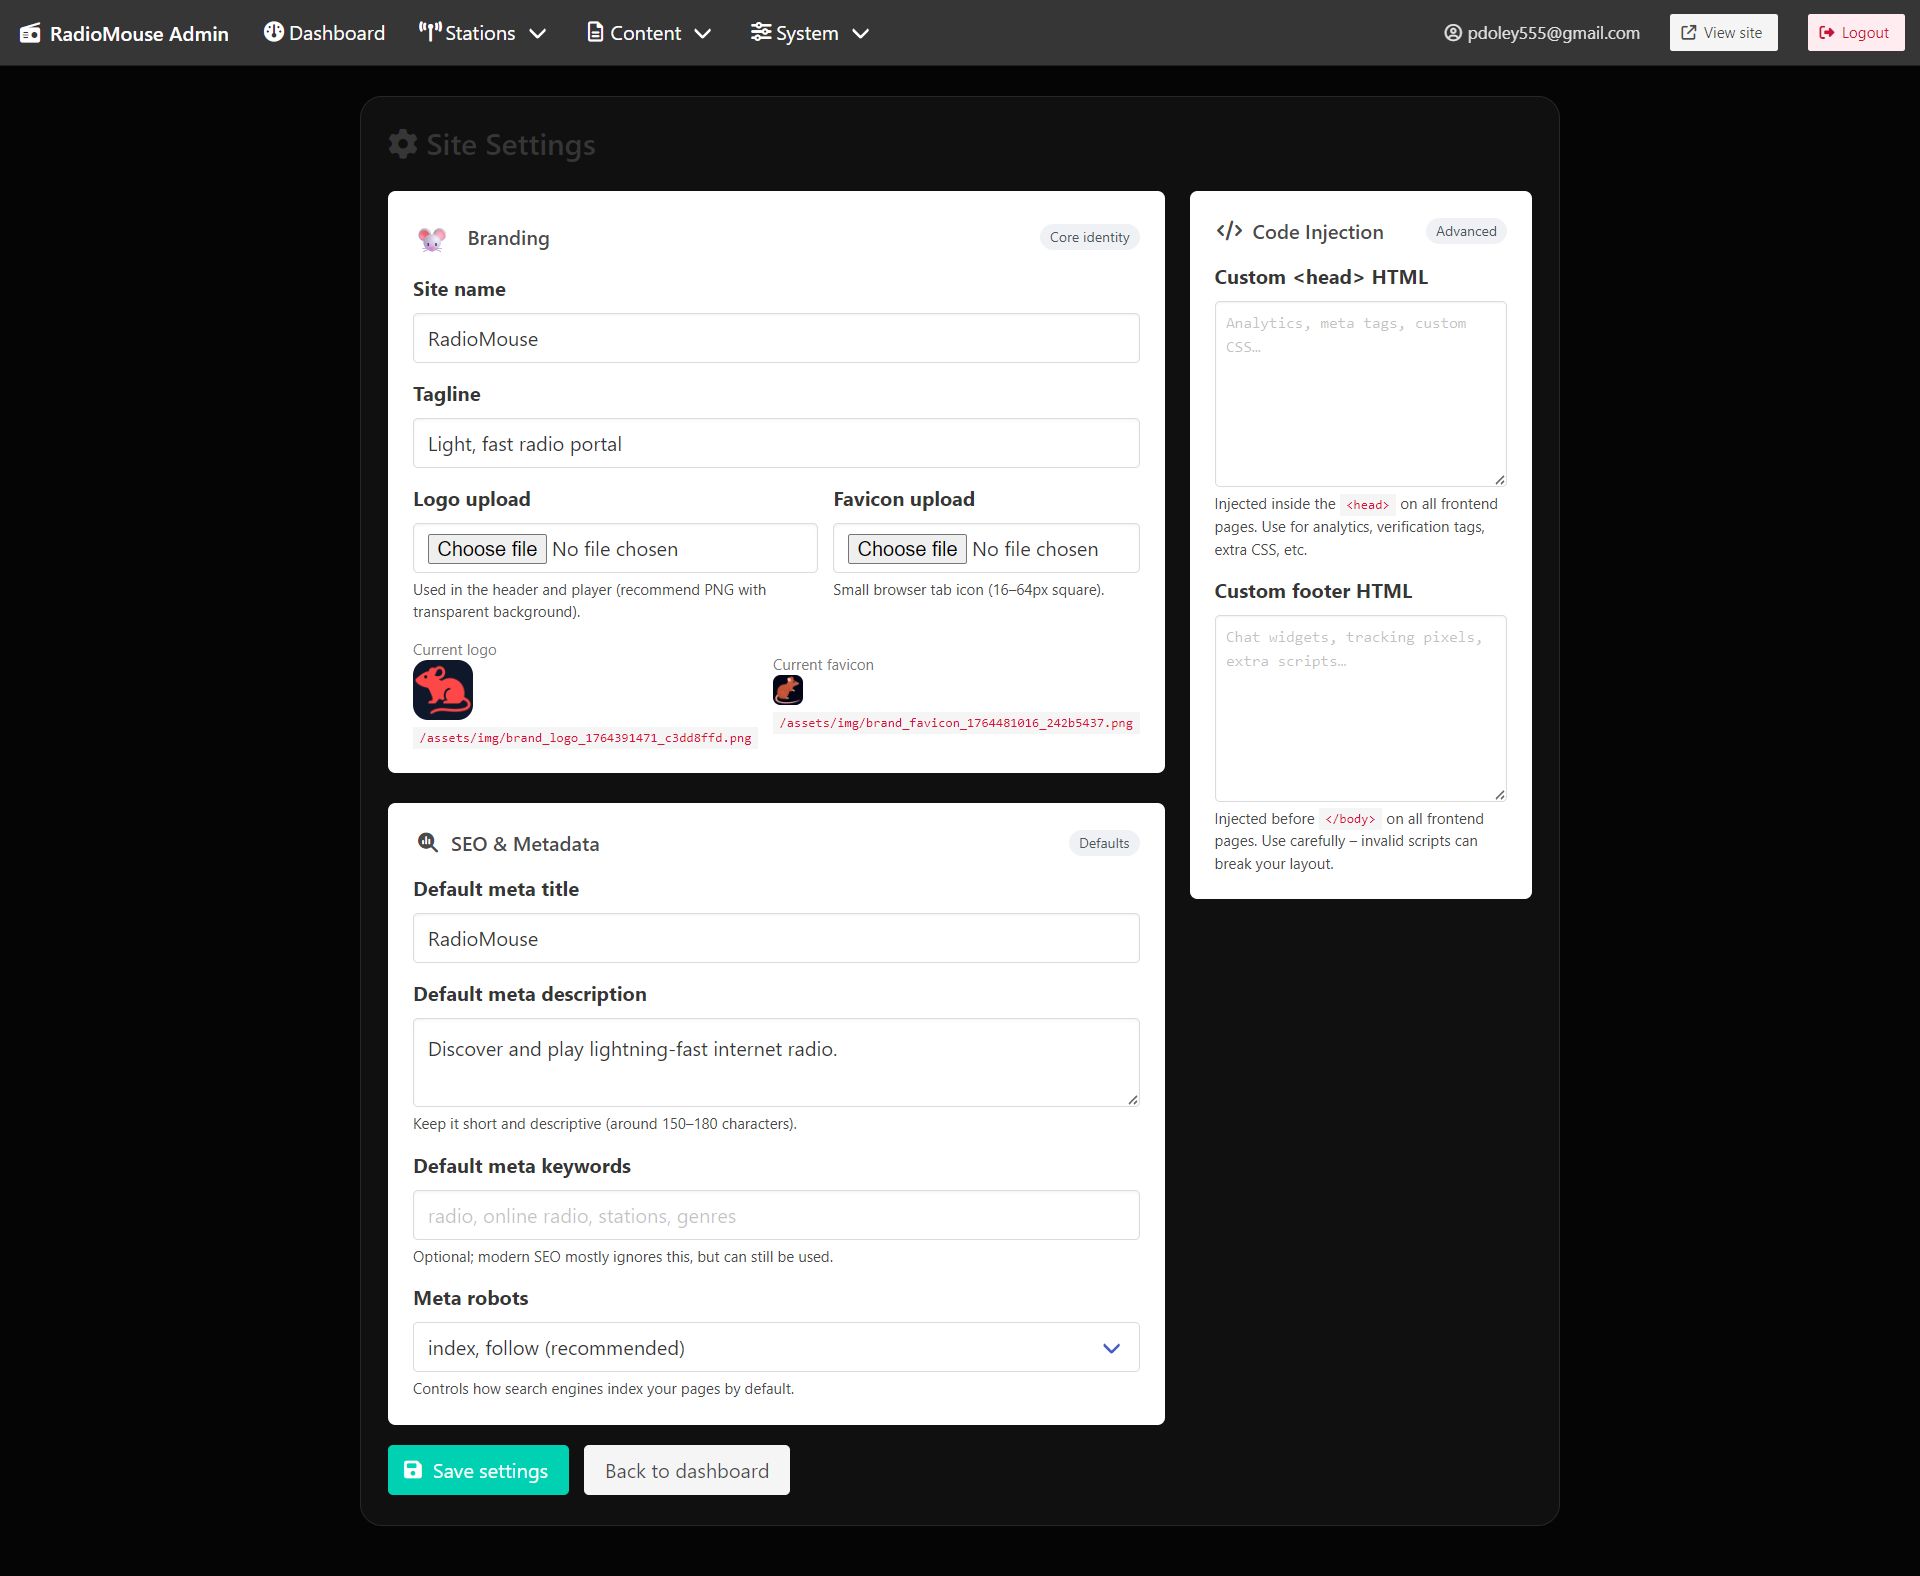Click the floppy disk icon on Save settings
Image resolution: width=1920 pixels, height=1576 pixels.
coord(413,1470)
